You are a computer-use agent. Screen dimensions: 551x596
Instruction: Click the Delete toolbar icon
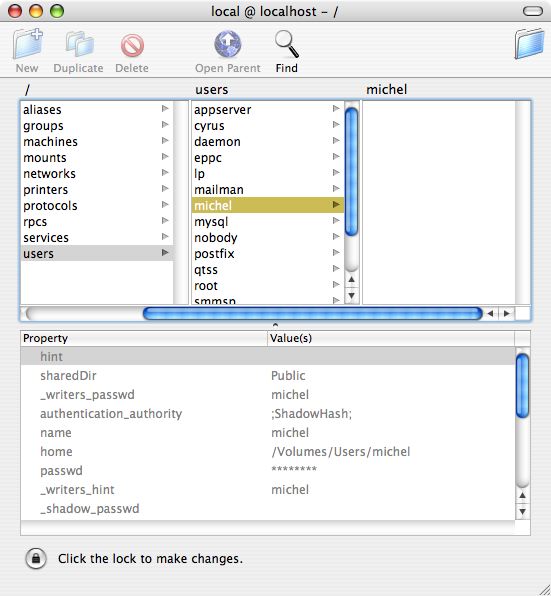click(x=132, y=46)
